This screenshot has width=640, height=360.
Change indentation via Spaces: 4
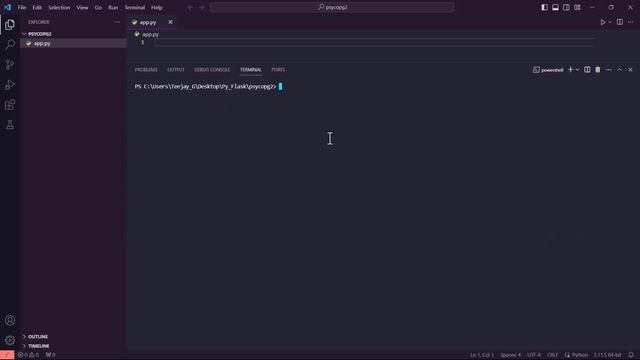click(x=510, y=355)
